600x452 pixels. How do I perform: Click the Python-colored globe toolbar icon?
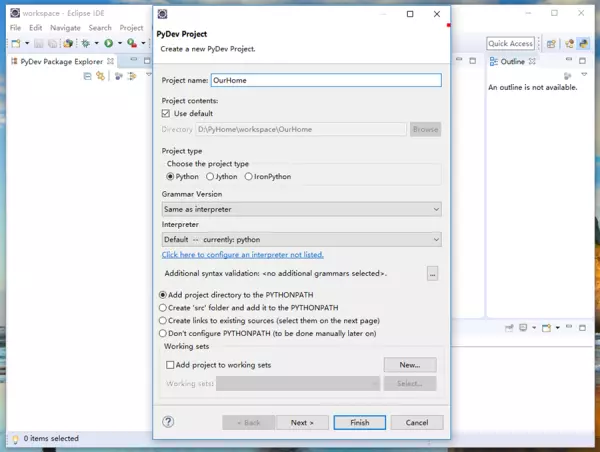[x=68, y=43]
